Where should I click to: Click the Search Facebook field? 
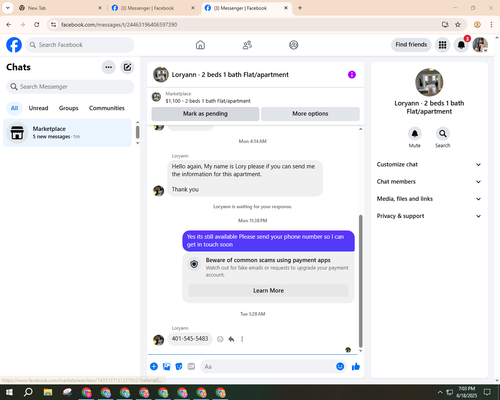80,45
